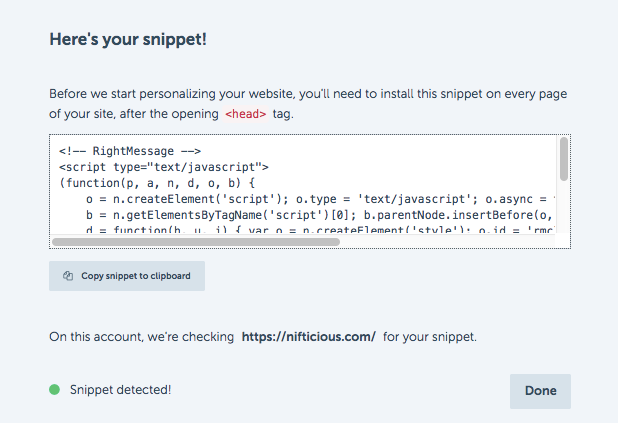Click the (function(p, a, n, d, o, b) line

coord(157,183)
